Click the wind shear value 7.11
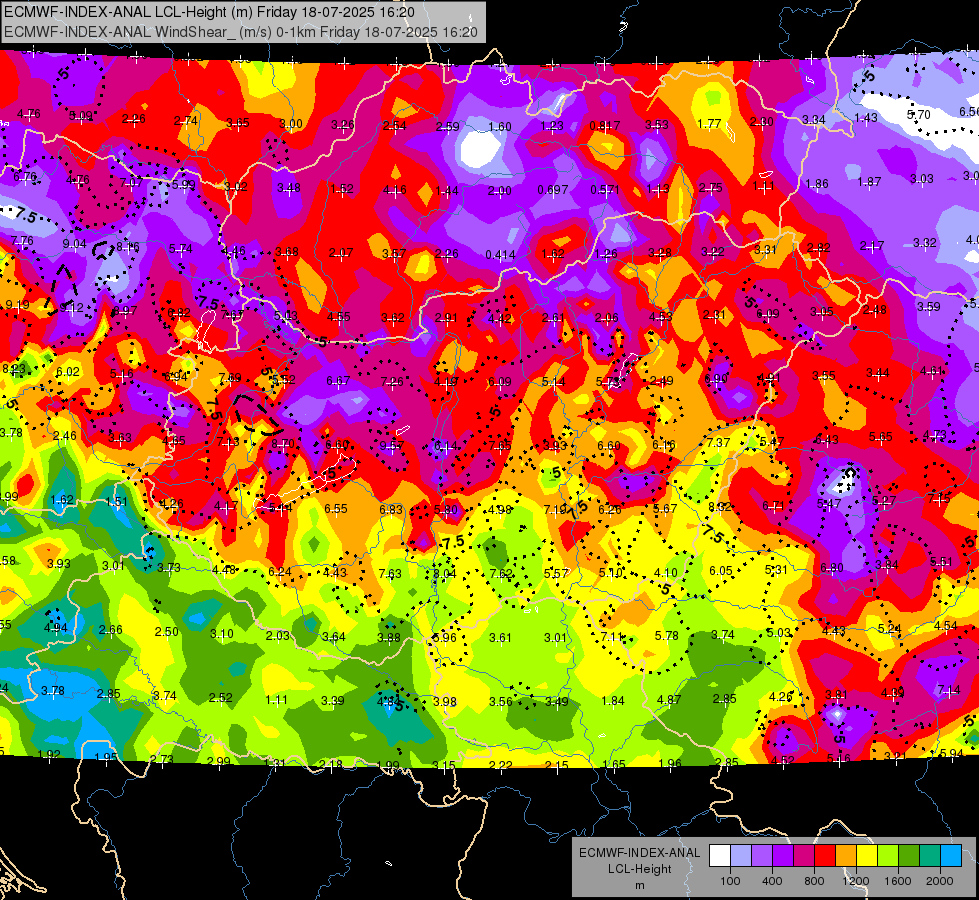 point(612,636)
